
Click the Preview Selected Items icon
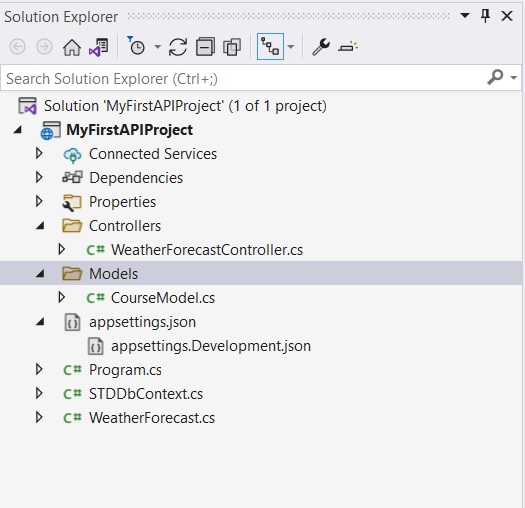coord(348,47)
